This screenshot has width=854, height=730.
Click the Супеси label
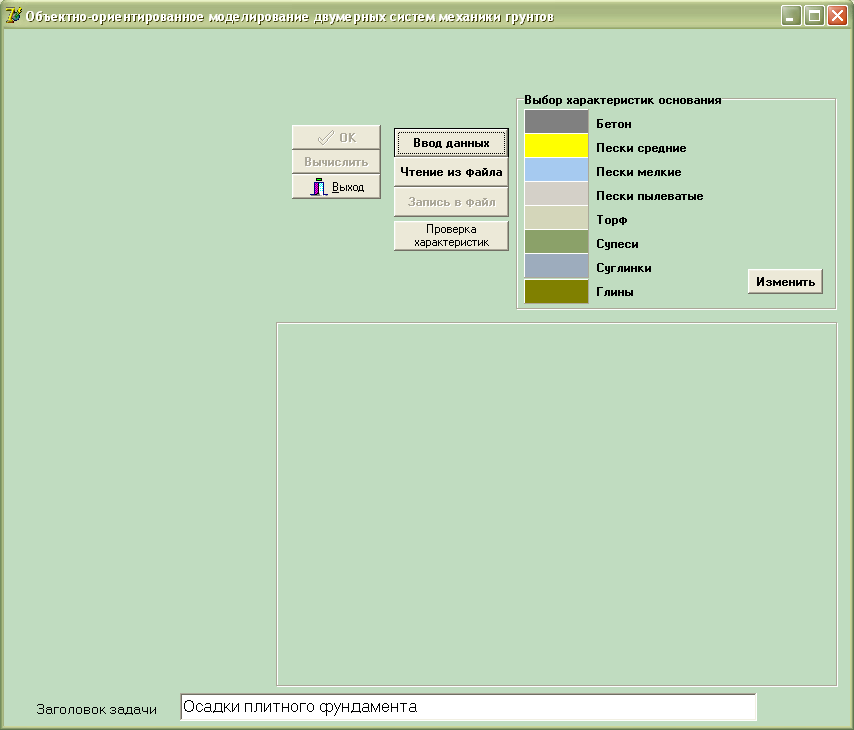[617, 244]
